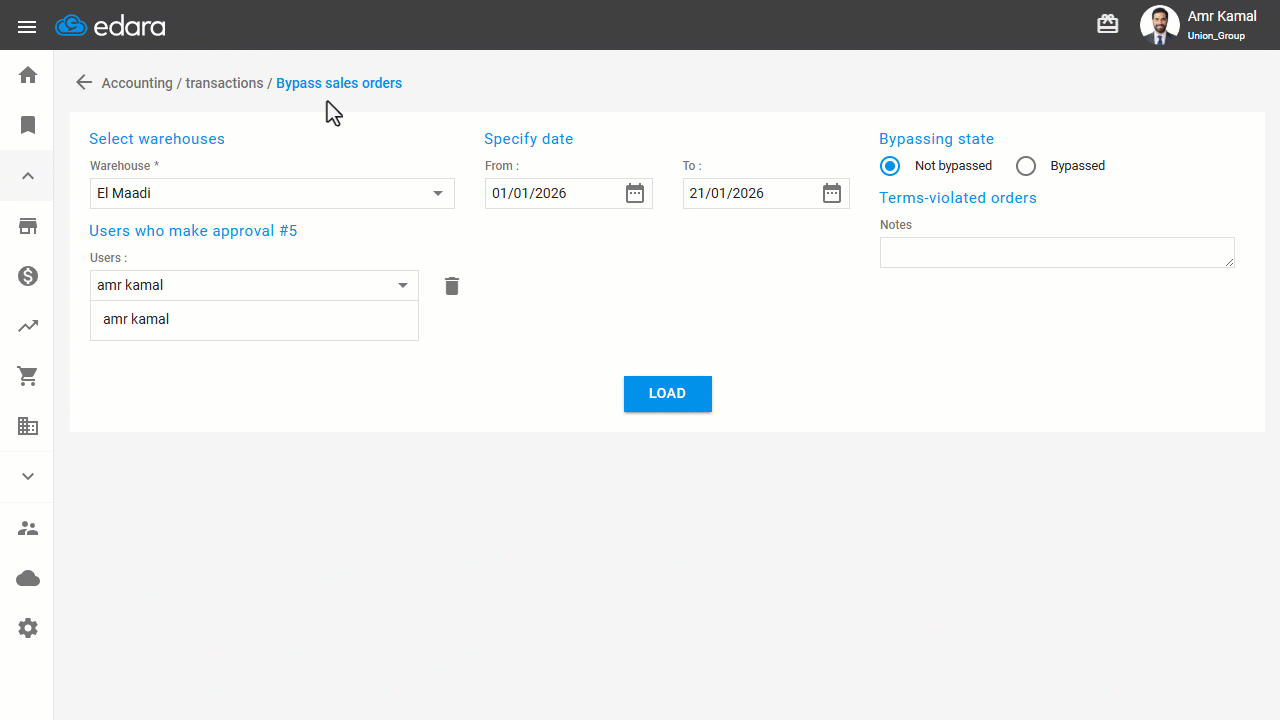Viewport: 1280px width, 720px height.
Task: Select the Bypassed radio button
Action: [x=1026, y=166]
